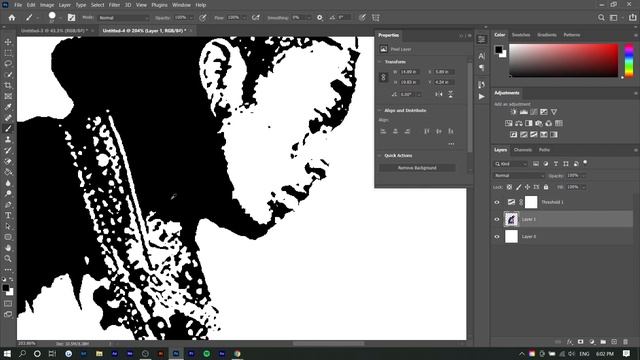Switch to the first Untitled document tab
This screenshot has height=360, width=640.
pyautogui.click(x=55, y=31)
